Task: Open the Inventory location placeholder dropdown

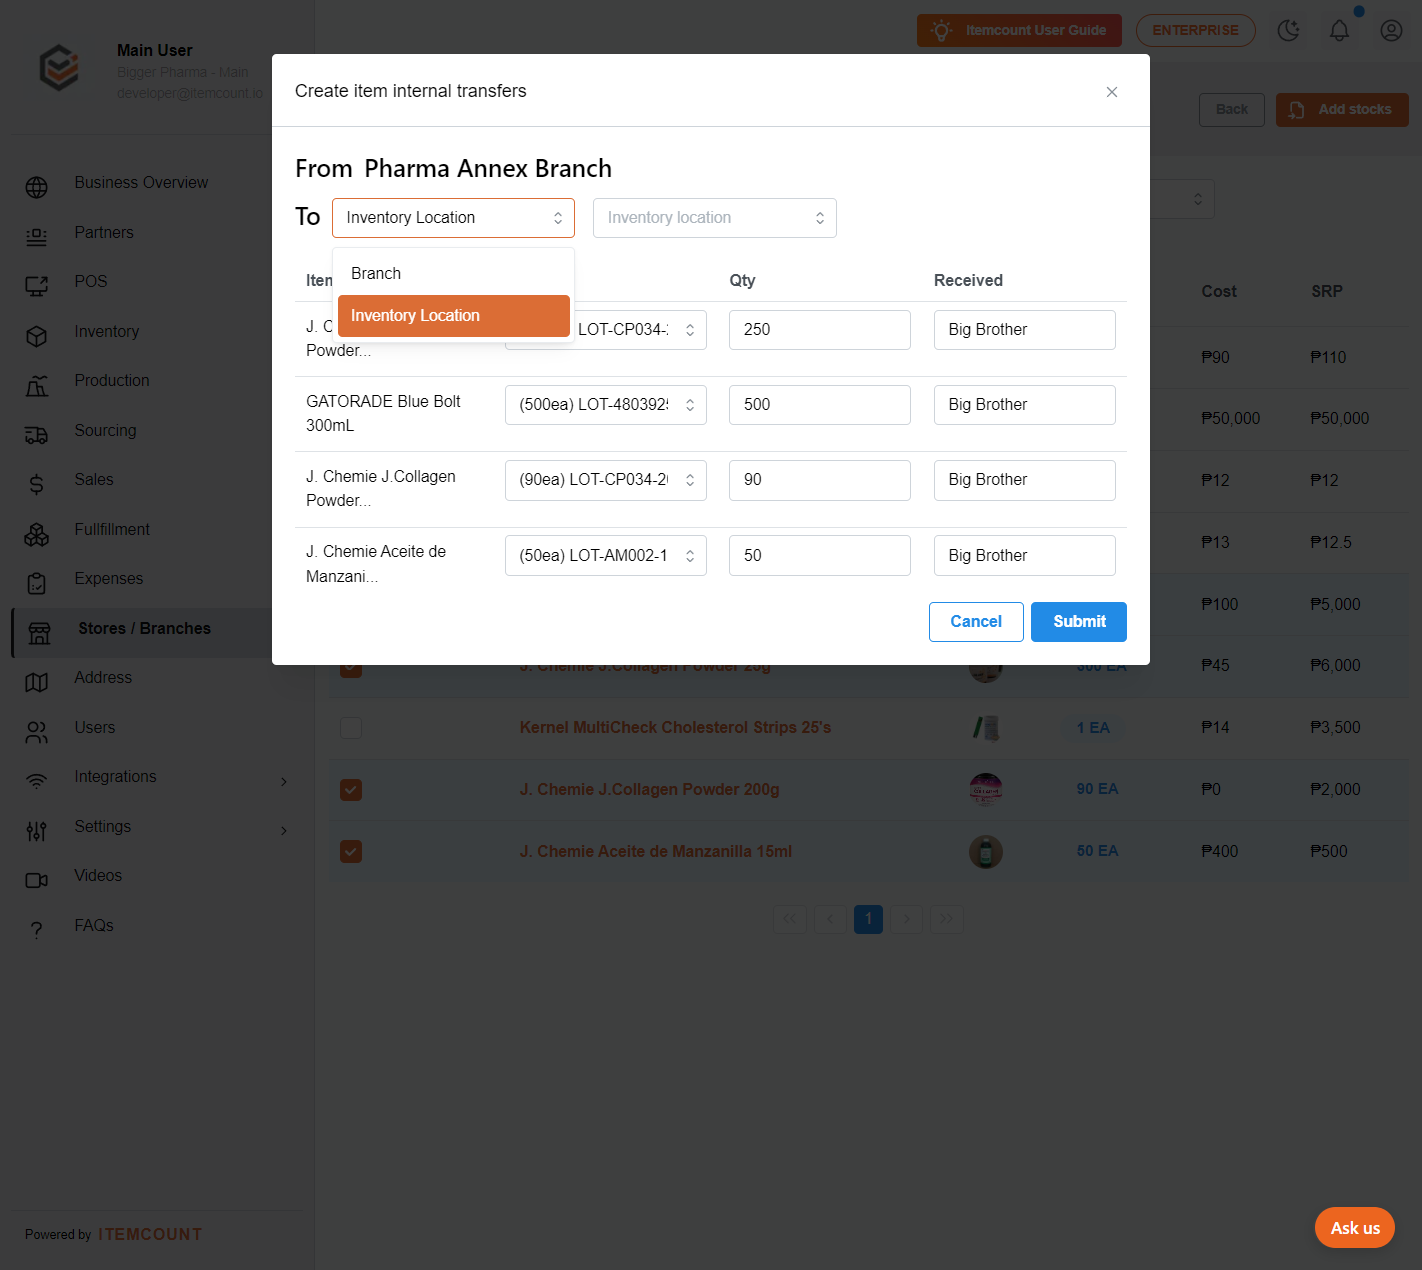Action: 715,218
